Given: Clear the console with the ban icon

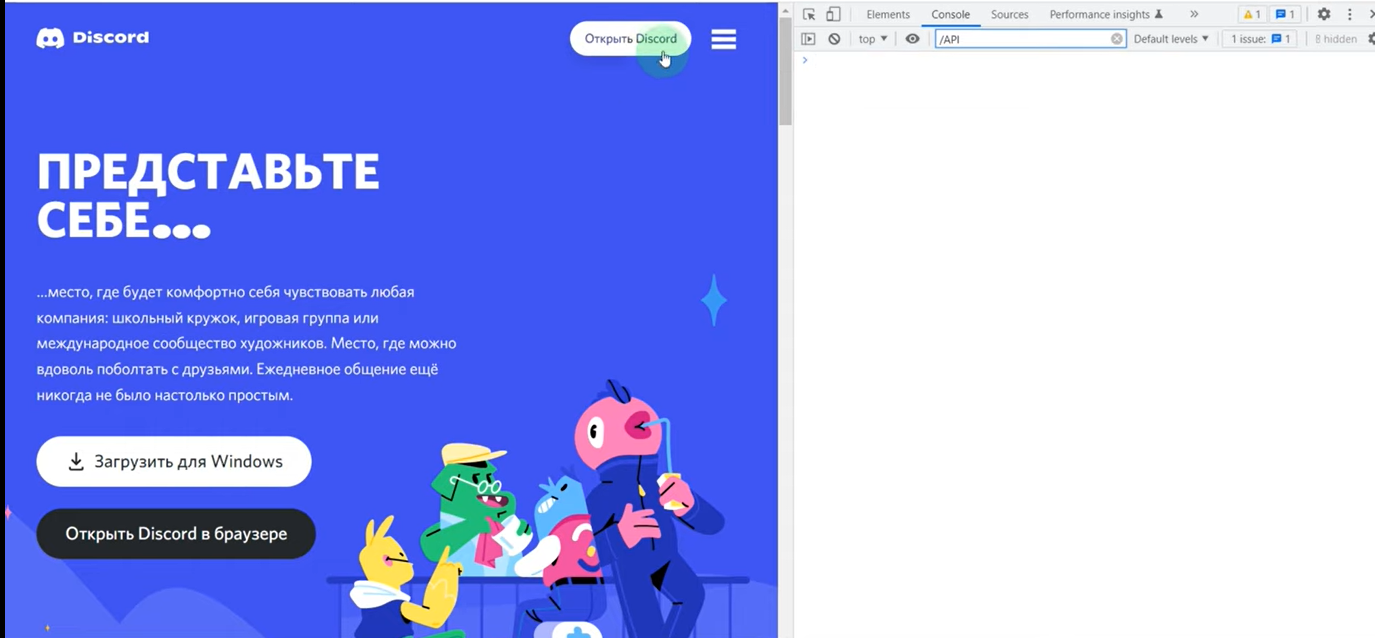Looking at the screenshot, I should click(834, 39).
